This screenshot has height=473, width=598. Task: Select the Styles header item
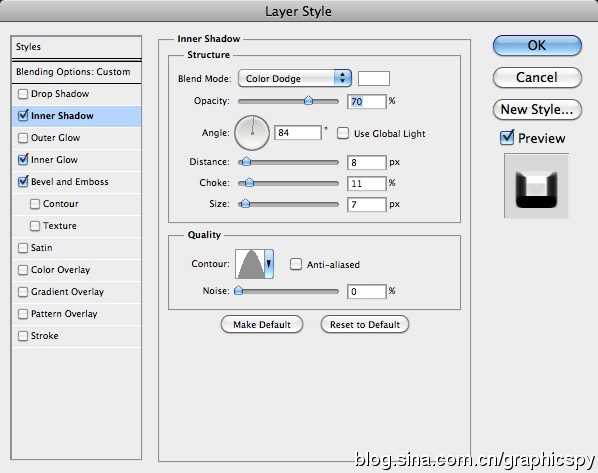pos(77,47)
